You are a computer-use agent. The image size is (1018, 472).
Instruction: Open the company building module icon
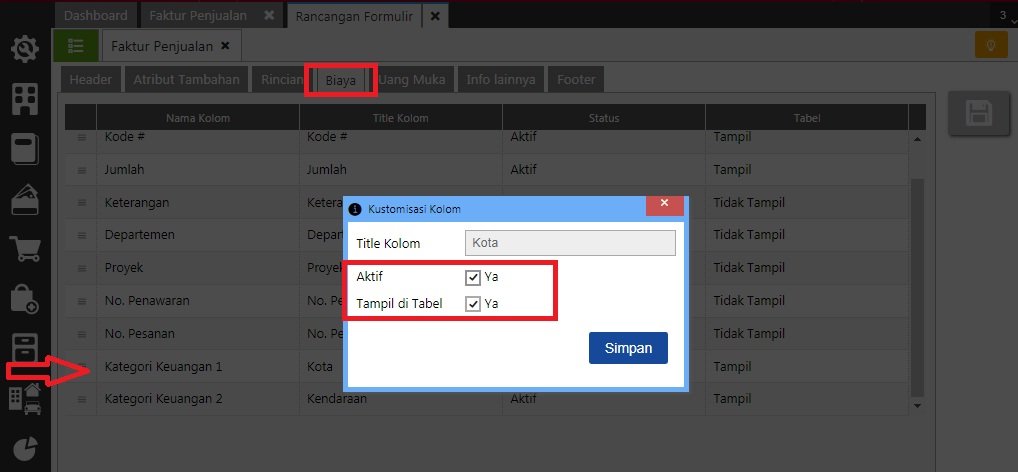tap(25, 98)
